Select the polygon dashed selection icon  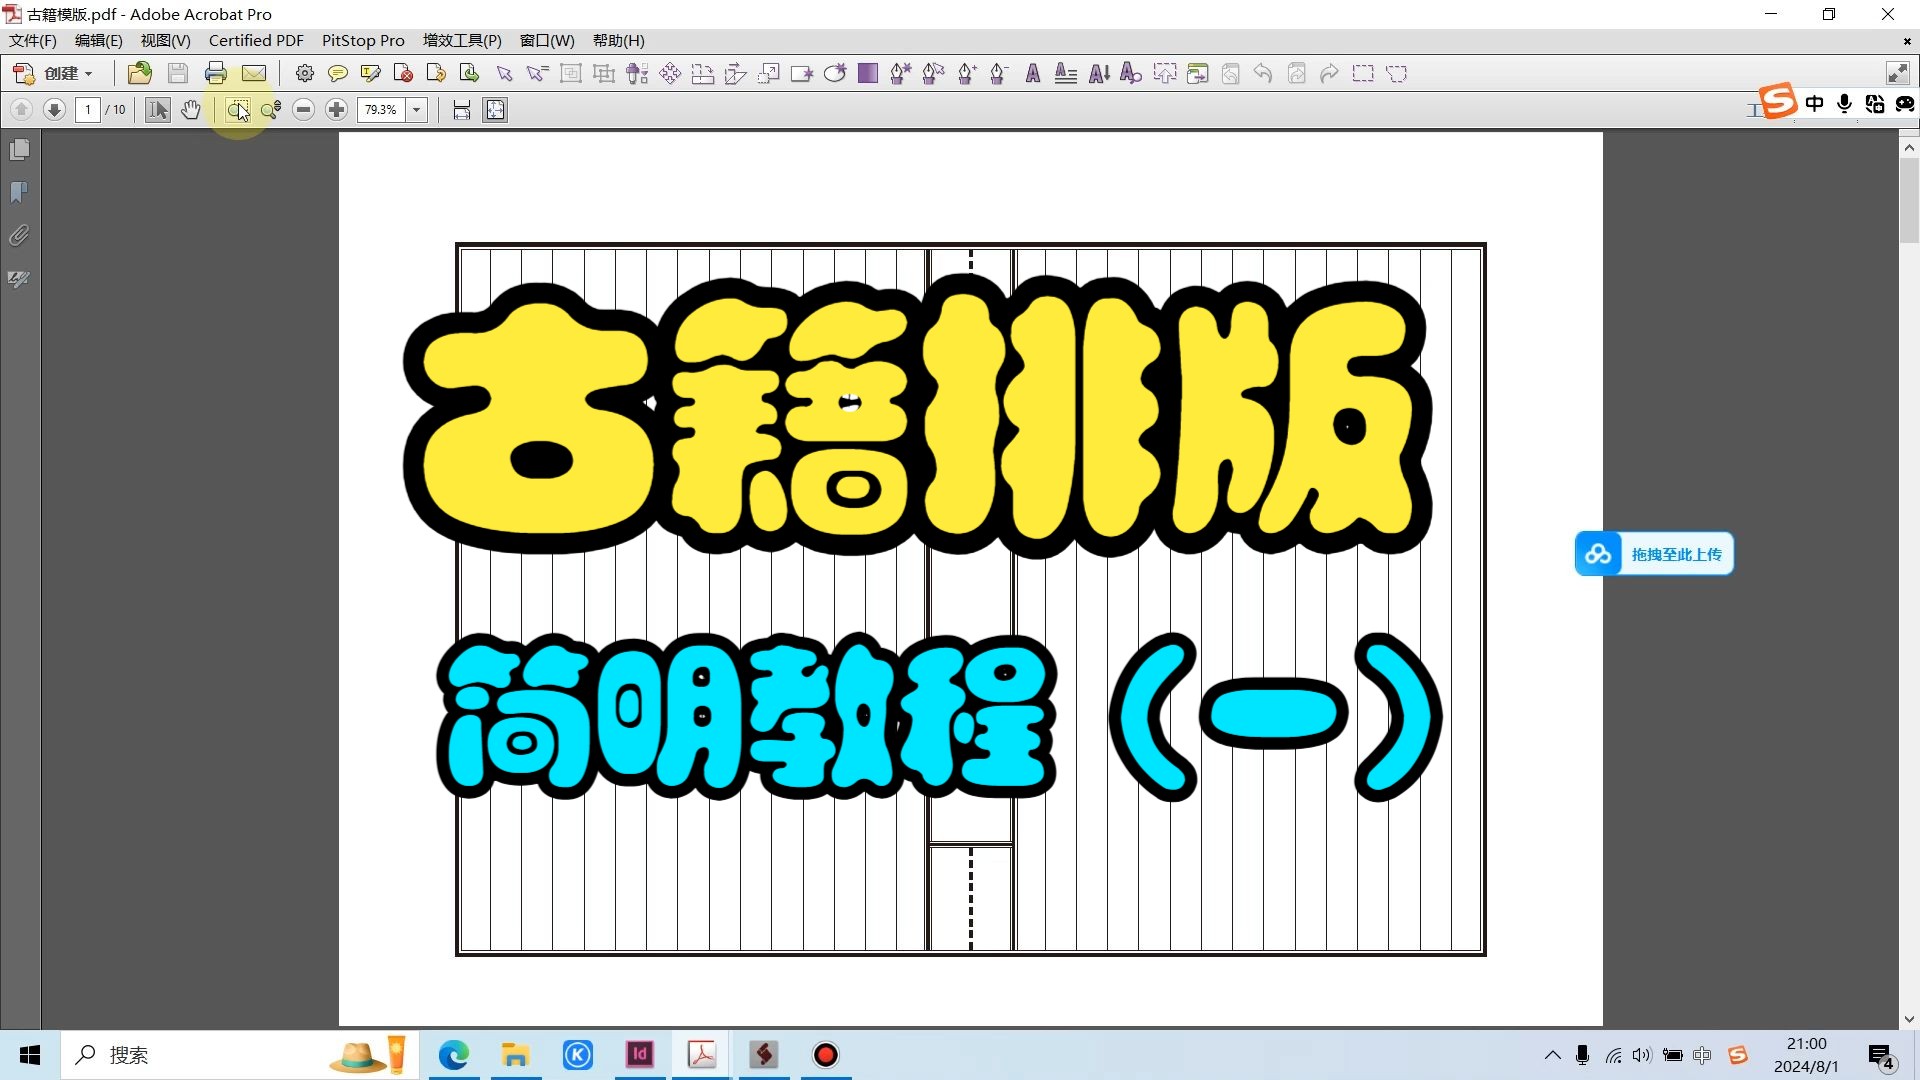coord(1397,73)
